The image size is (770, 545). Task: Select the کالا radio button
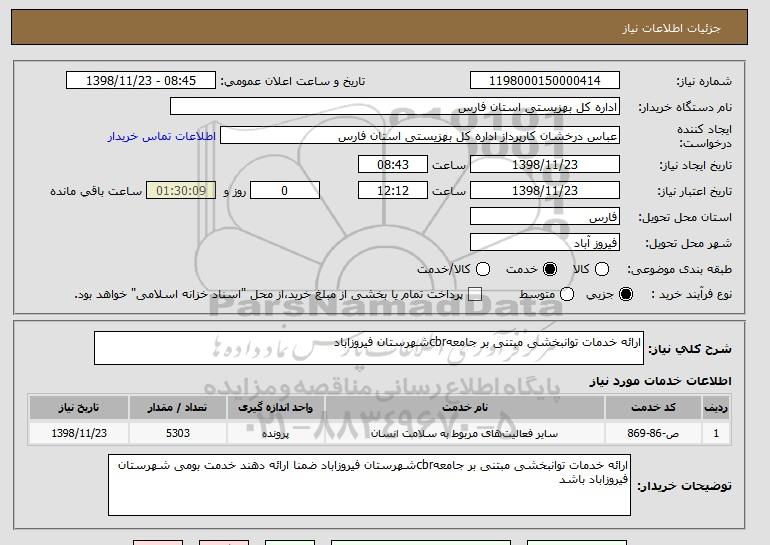point(602,269)
